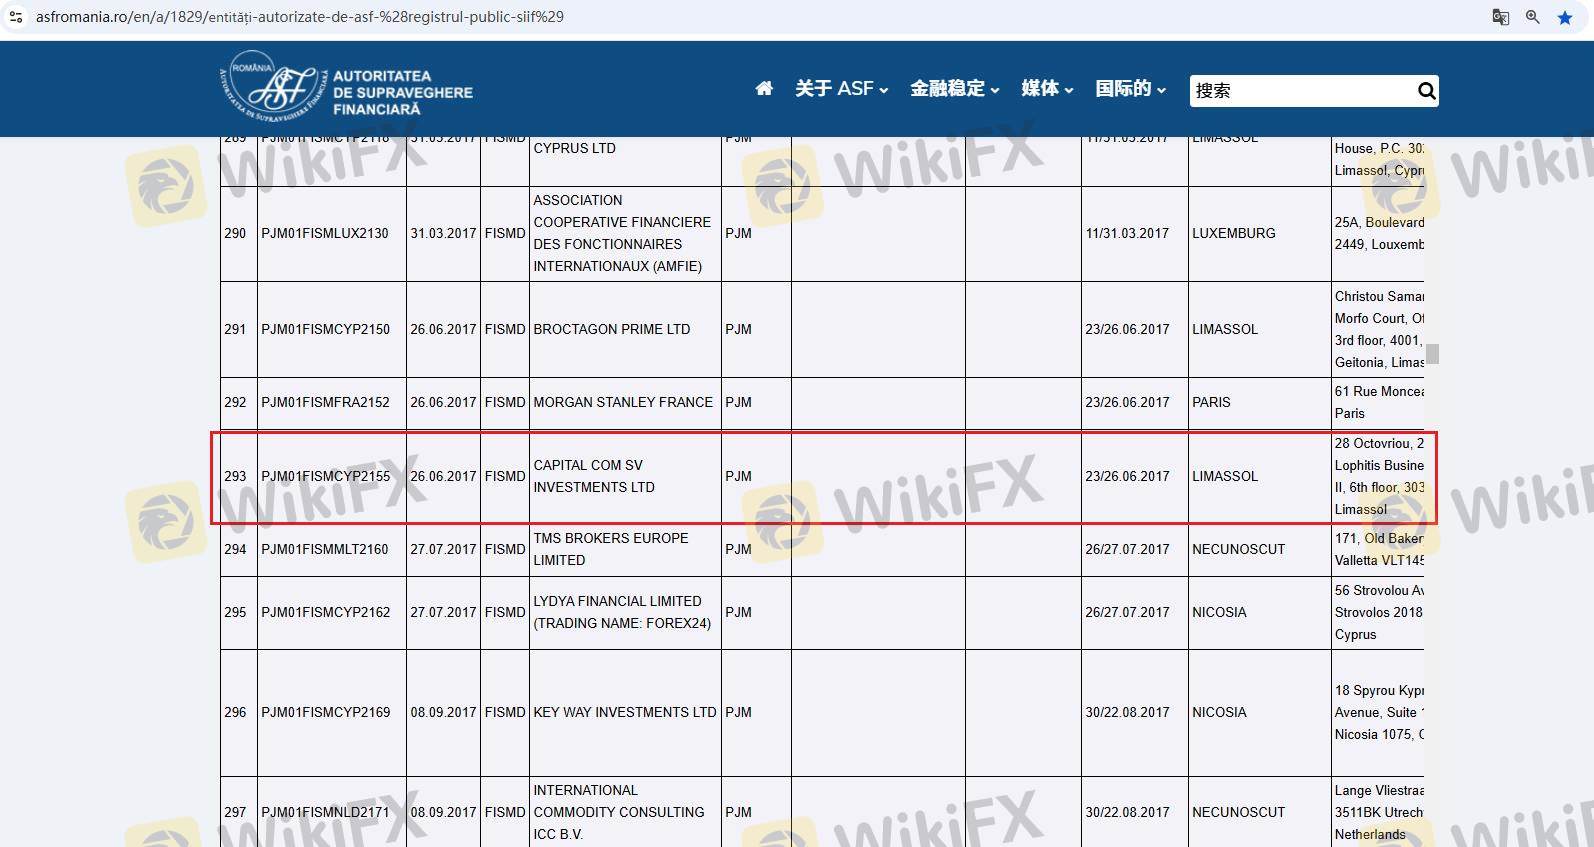Click NECUNOSCUT cell in row 294
Screen dimensions: 1594x847
click(x=1239, y=549)
